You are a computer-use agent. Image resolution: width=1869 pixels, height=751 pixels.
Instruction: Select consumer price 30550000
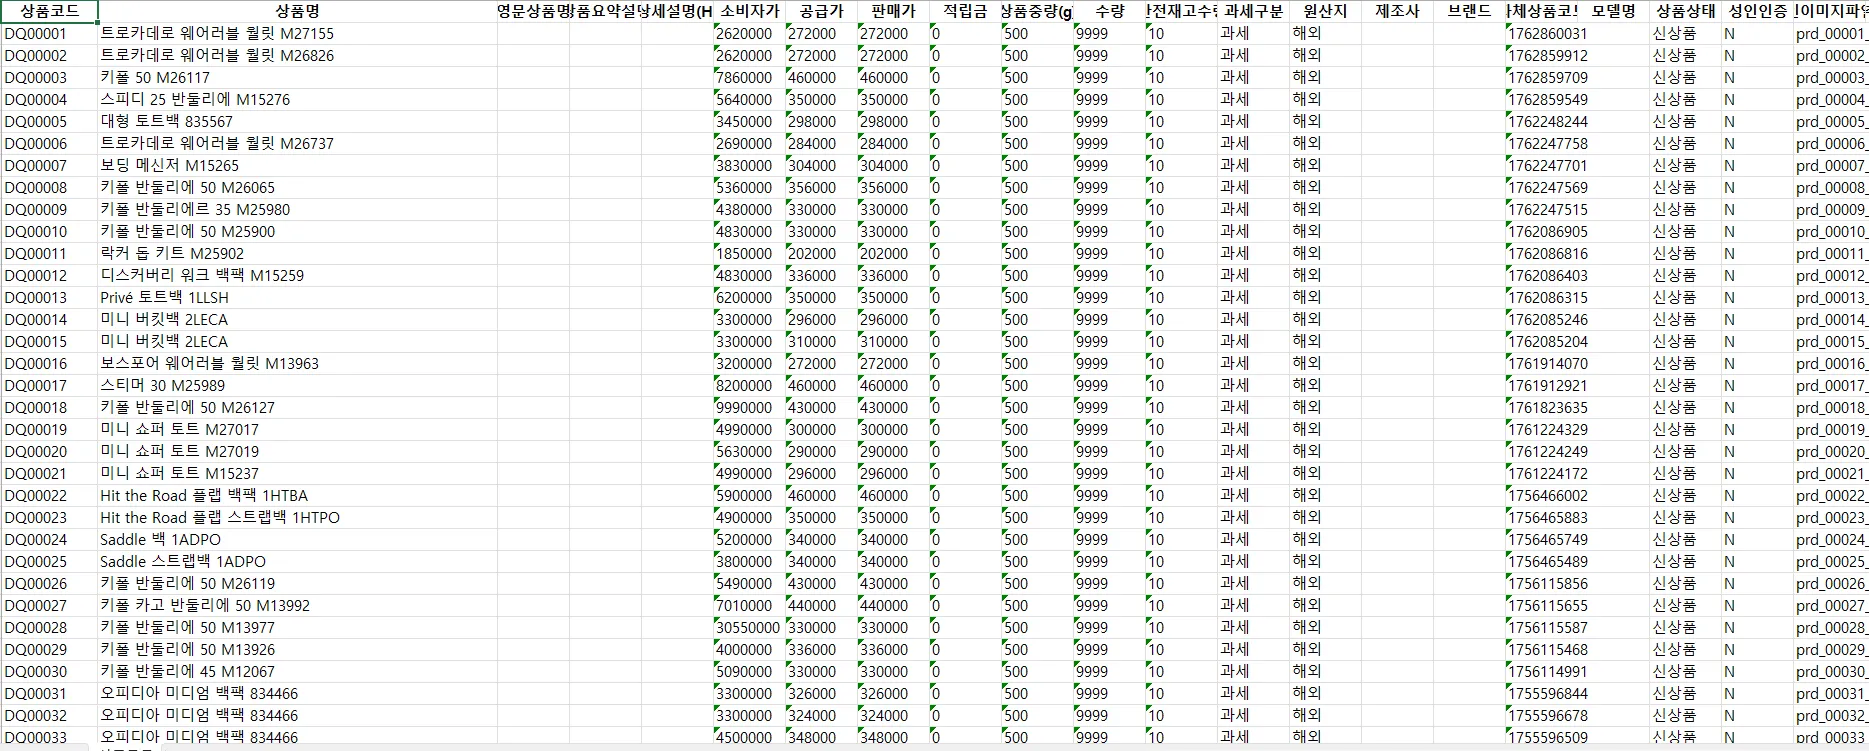749,627
